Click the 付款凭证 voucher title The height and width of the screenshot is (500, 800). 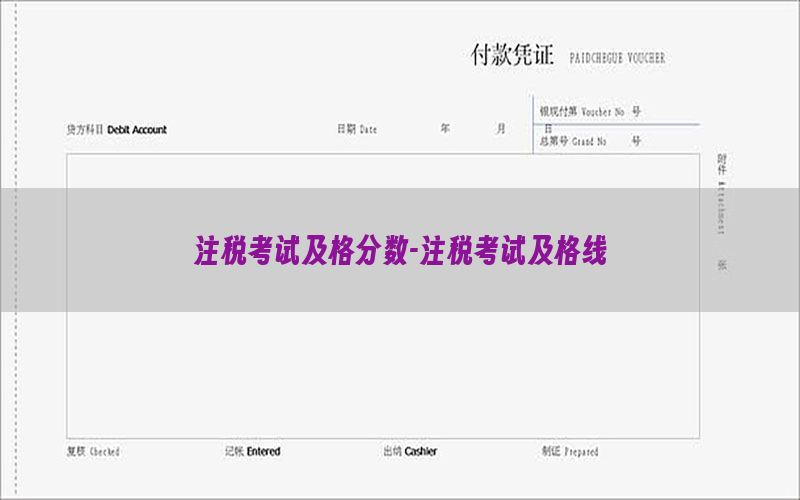(512, 55)
